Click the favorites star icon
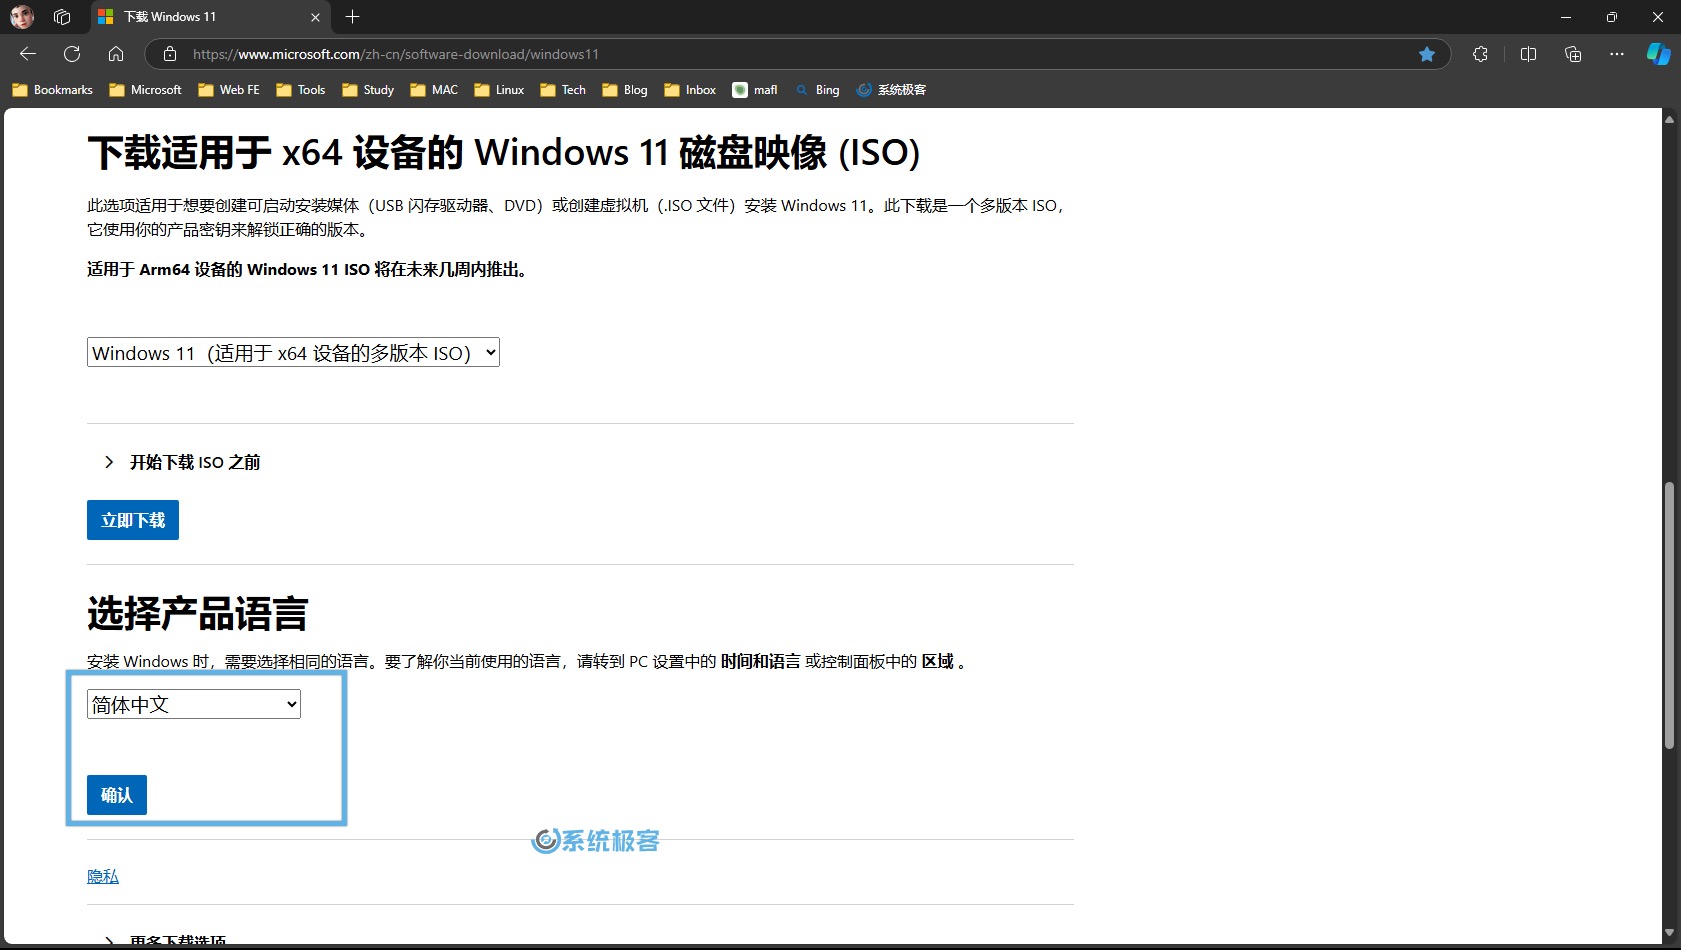 (1427, 54)
